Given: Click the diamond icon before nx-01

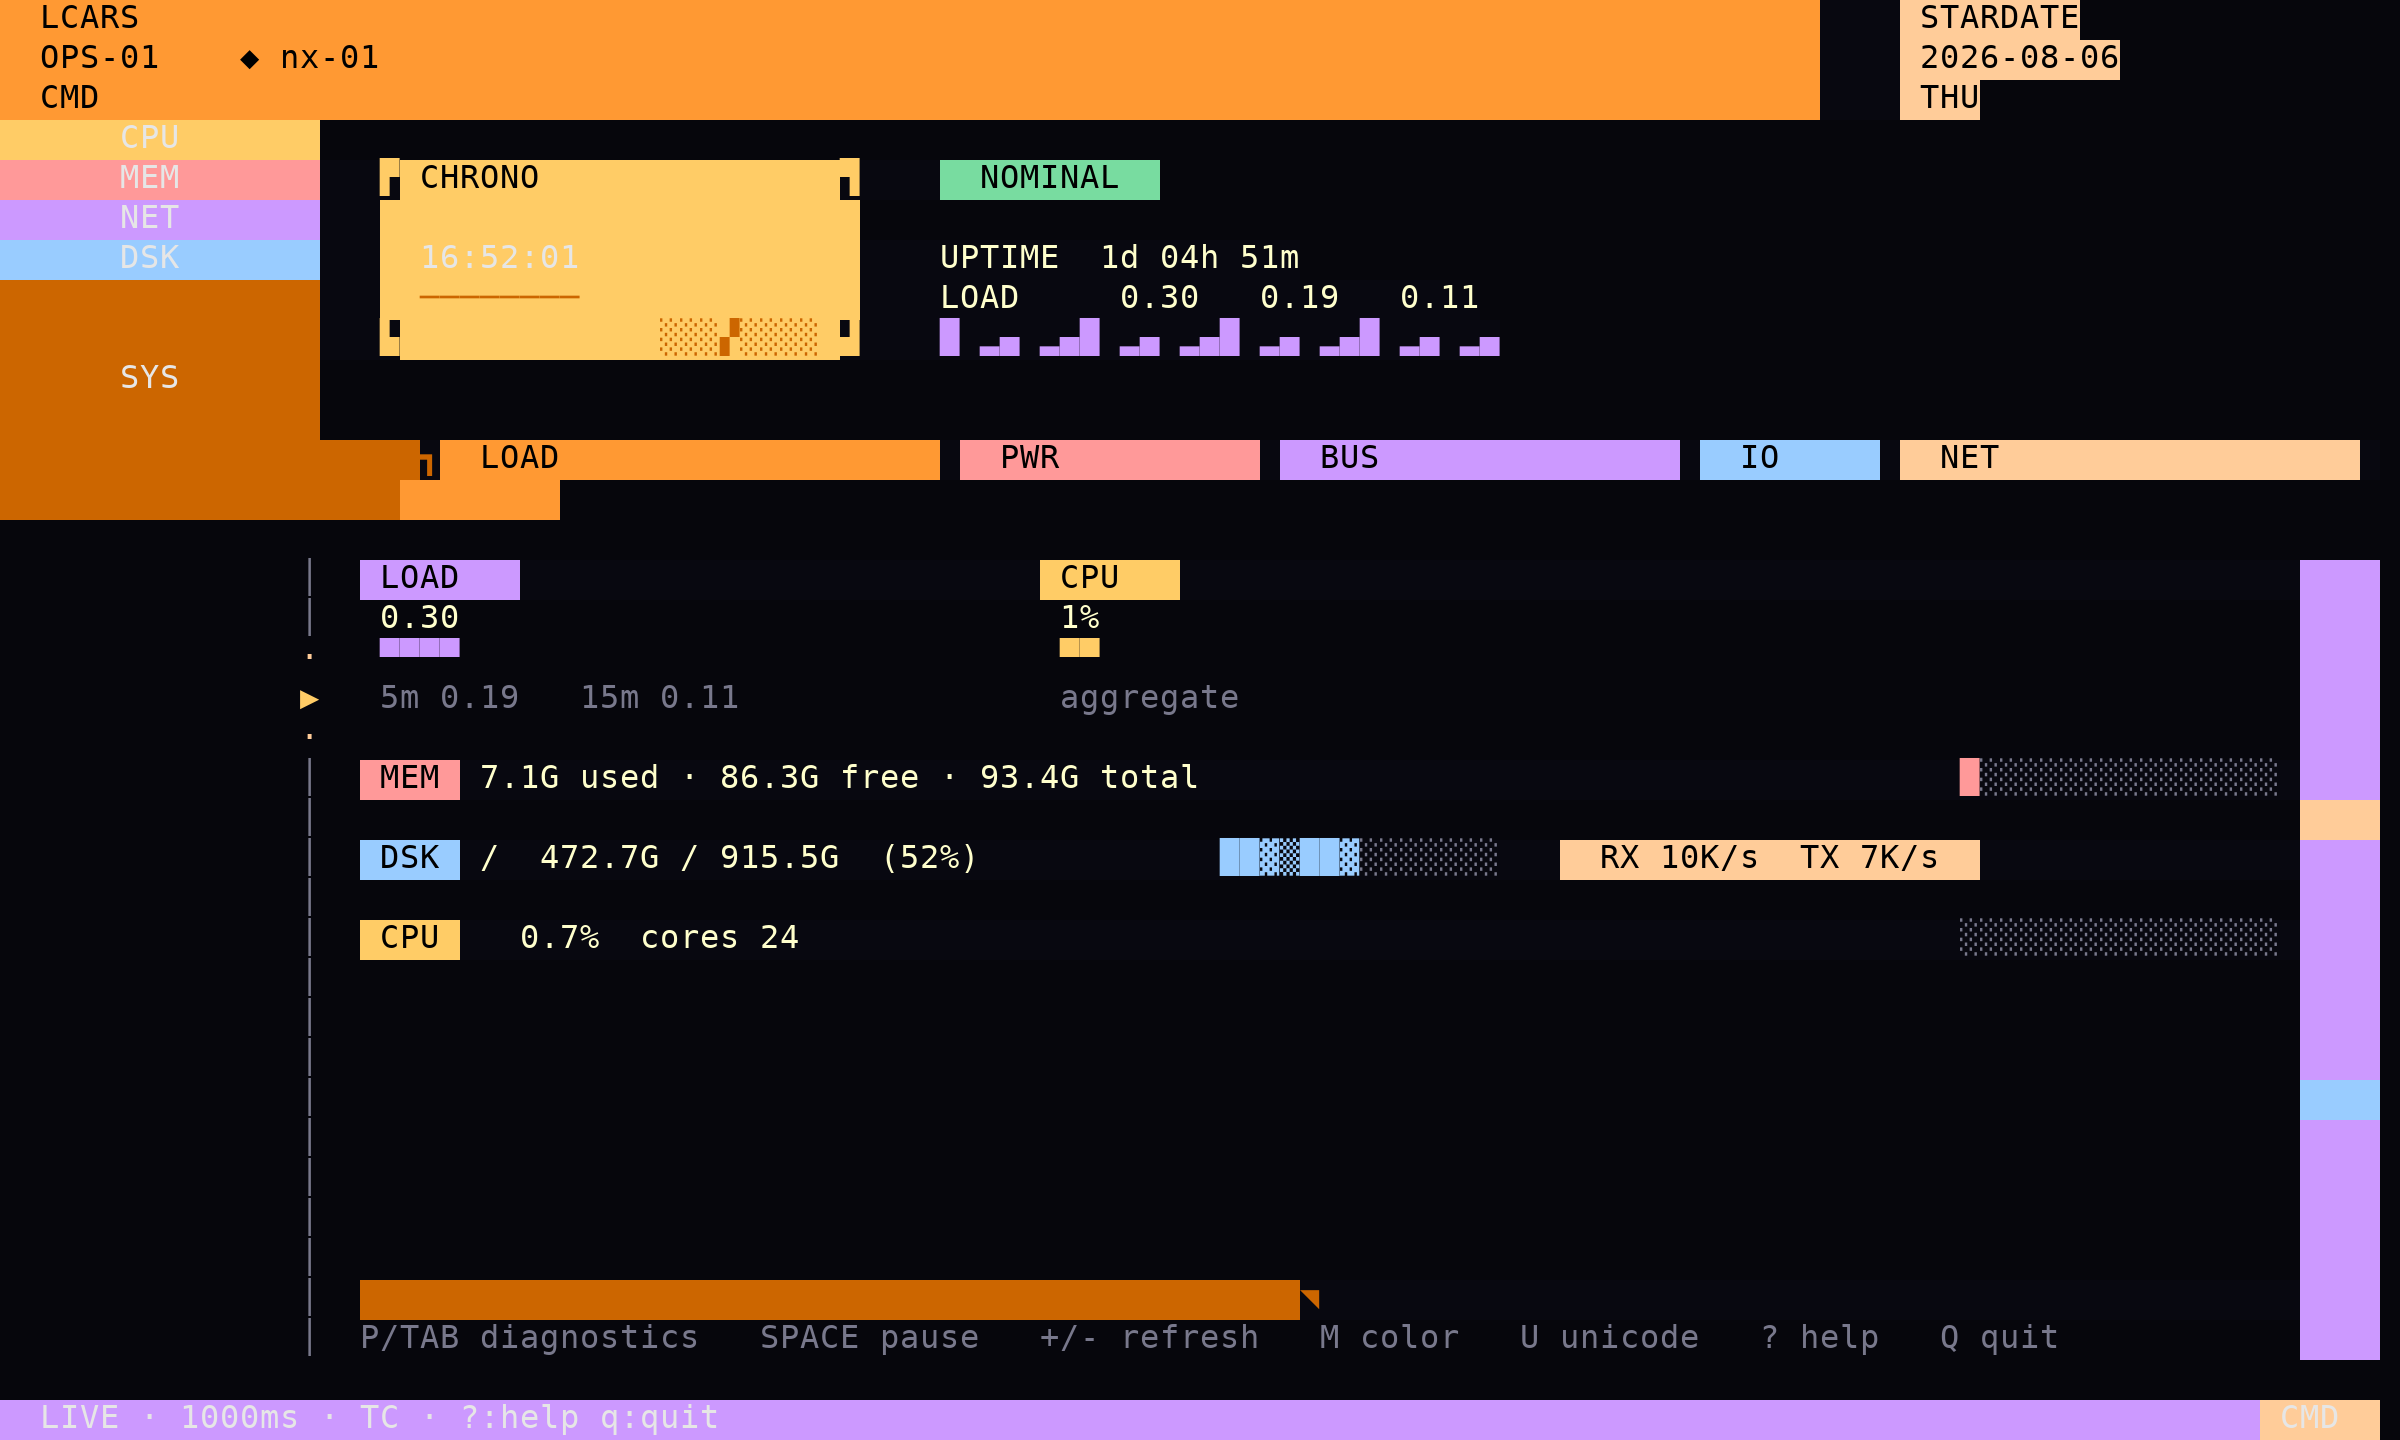Looking at the screenshot, I should coord(250,60).
